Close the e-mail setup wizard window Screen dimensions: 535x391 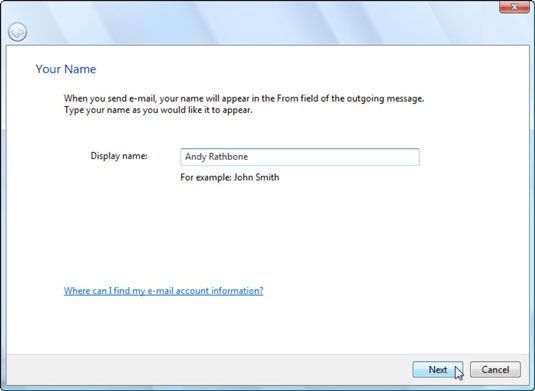(515, 7)
